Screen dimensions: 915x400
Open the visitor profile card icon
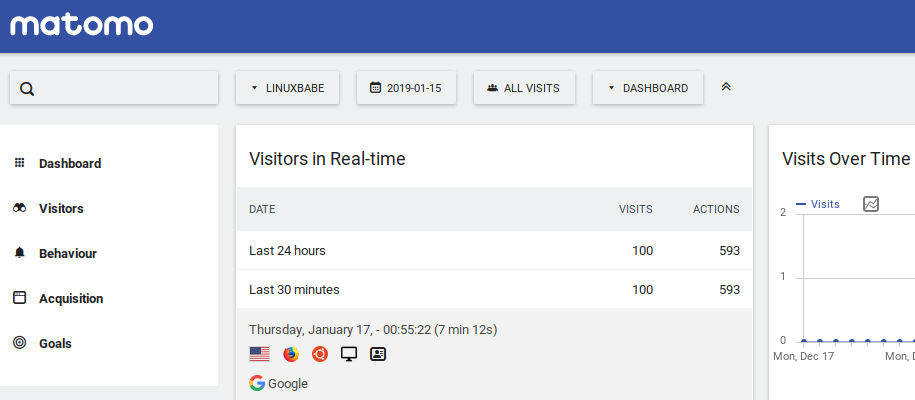click(378, 354)
